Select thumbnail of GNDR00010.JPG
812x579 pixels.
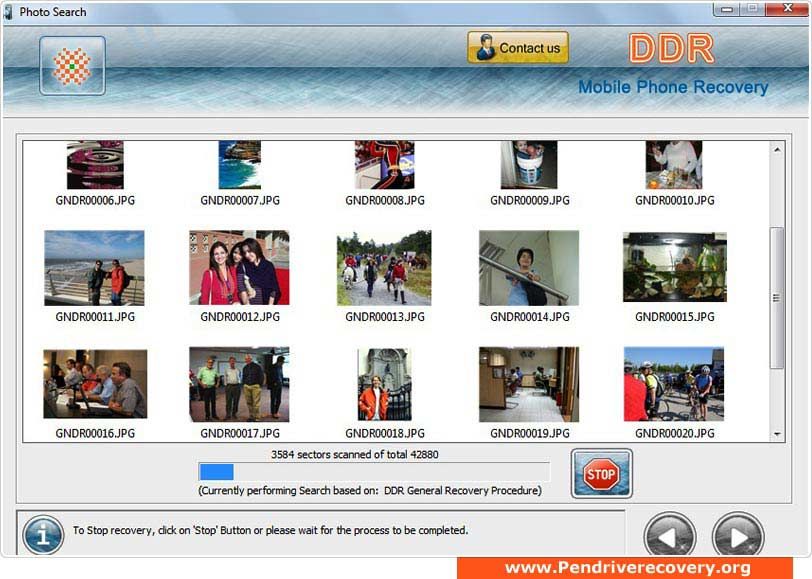pos(674,165)
